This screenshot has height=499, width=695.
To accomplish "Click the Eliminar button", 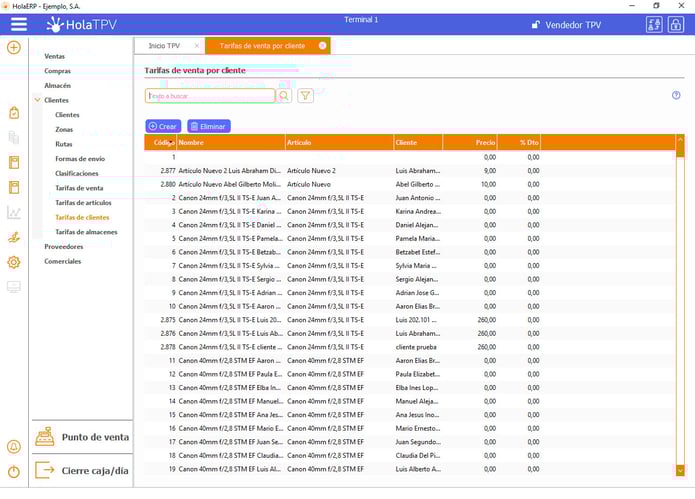I will point(209,126).
